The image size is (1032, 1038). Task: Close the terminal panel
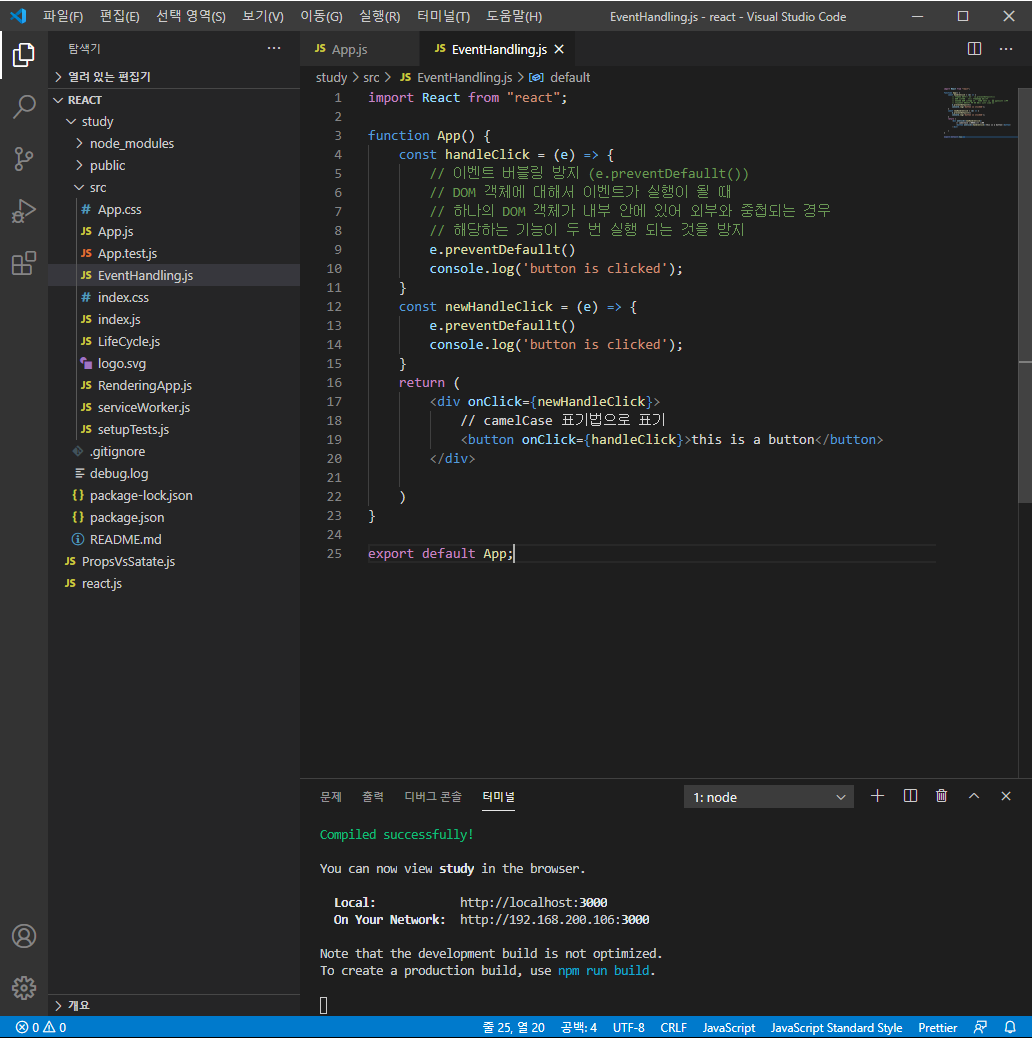1006,796
